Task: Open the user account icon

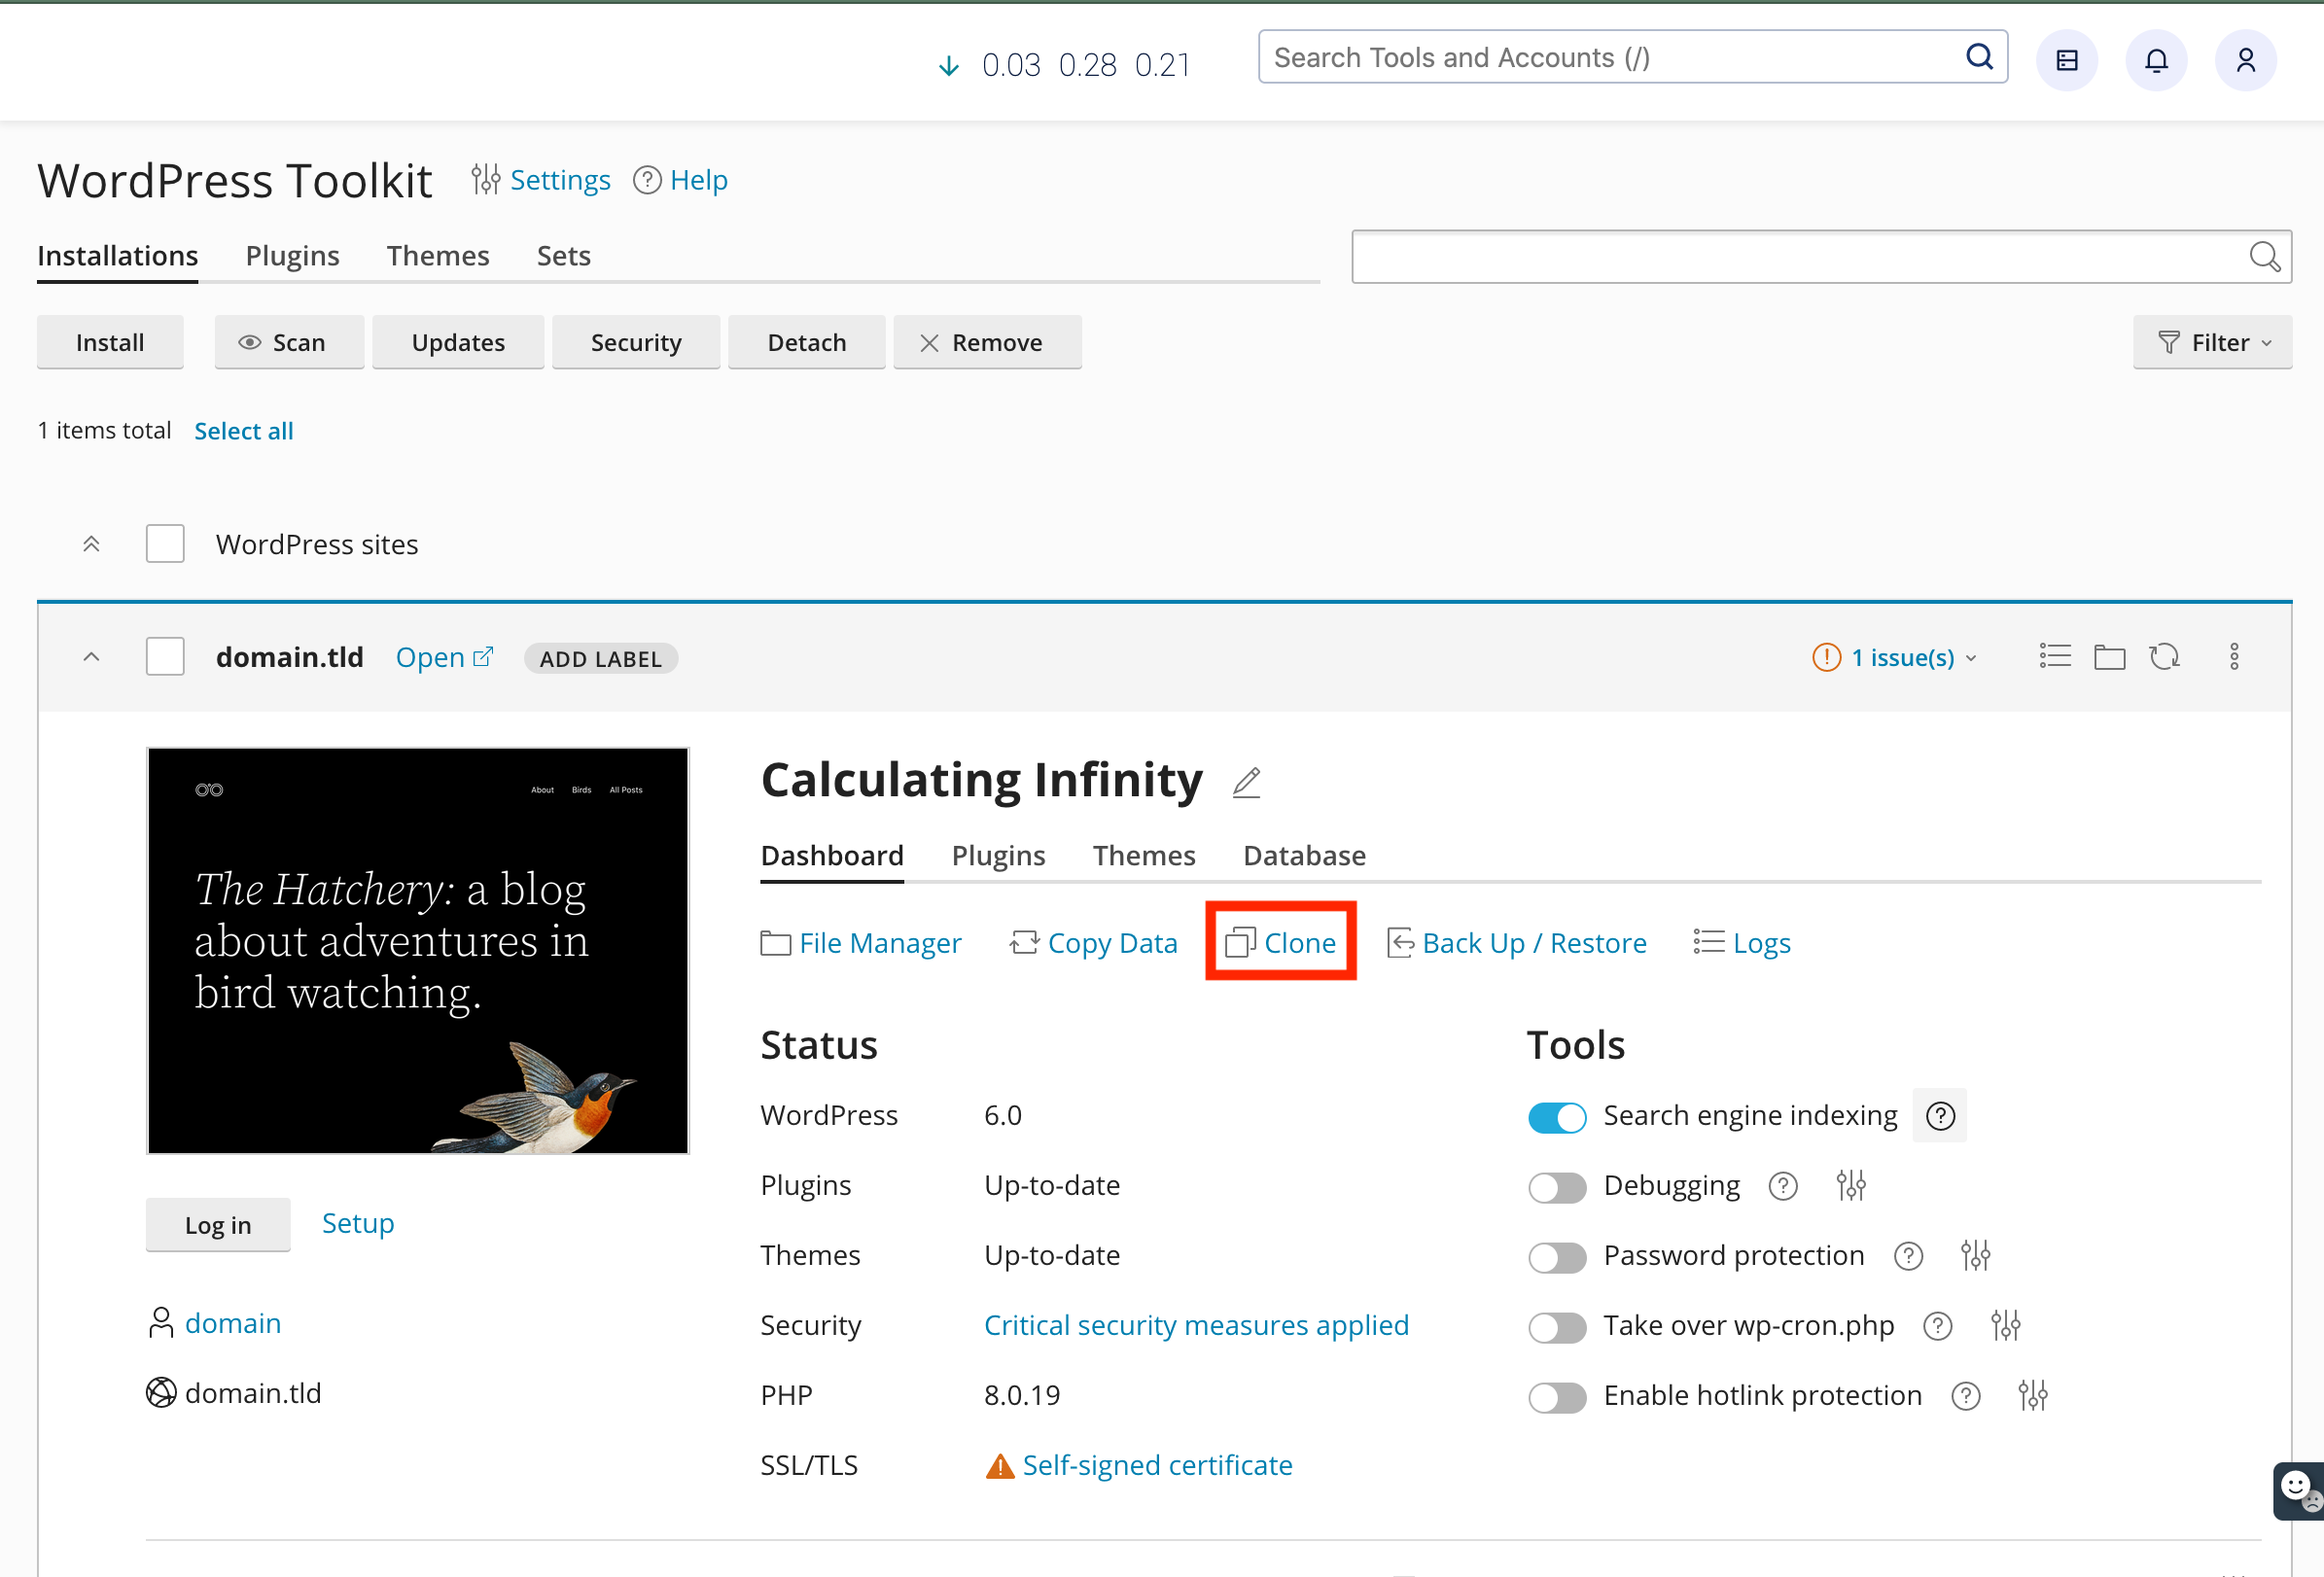Action: pos(2246,61)
